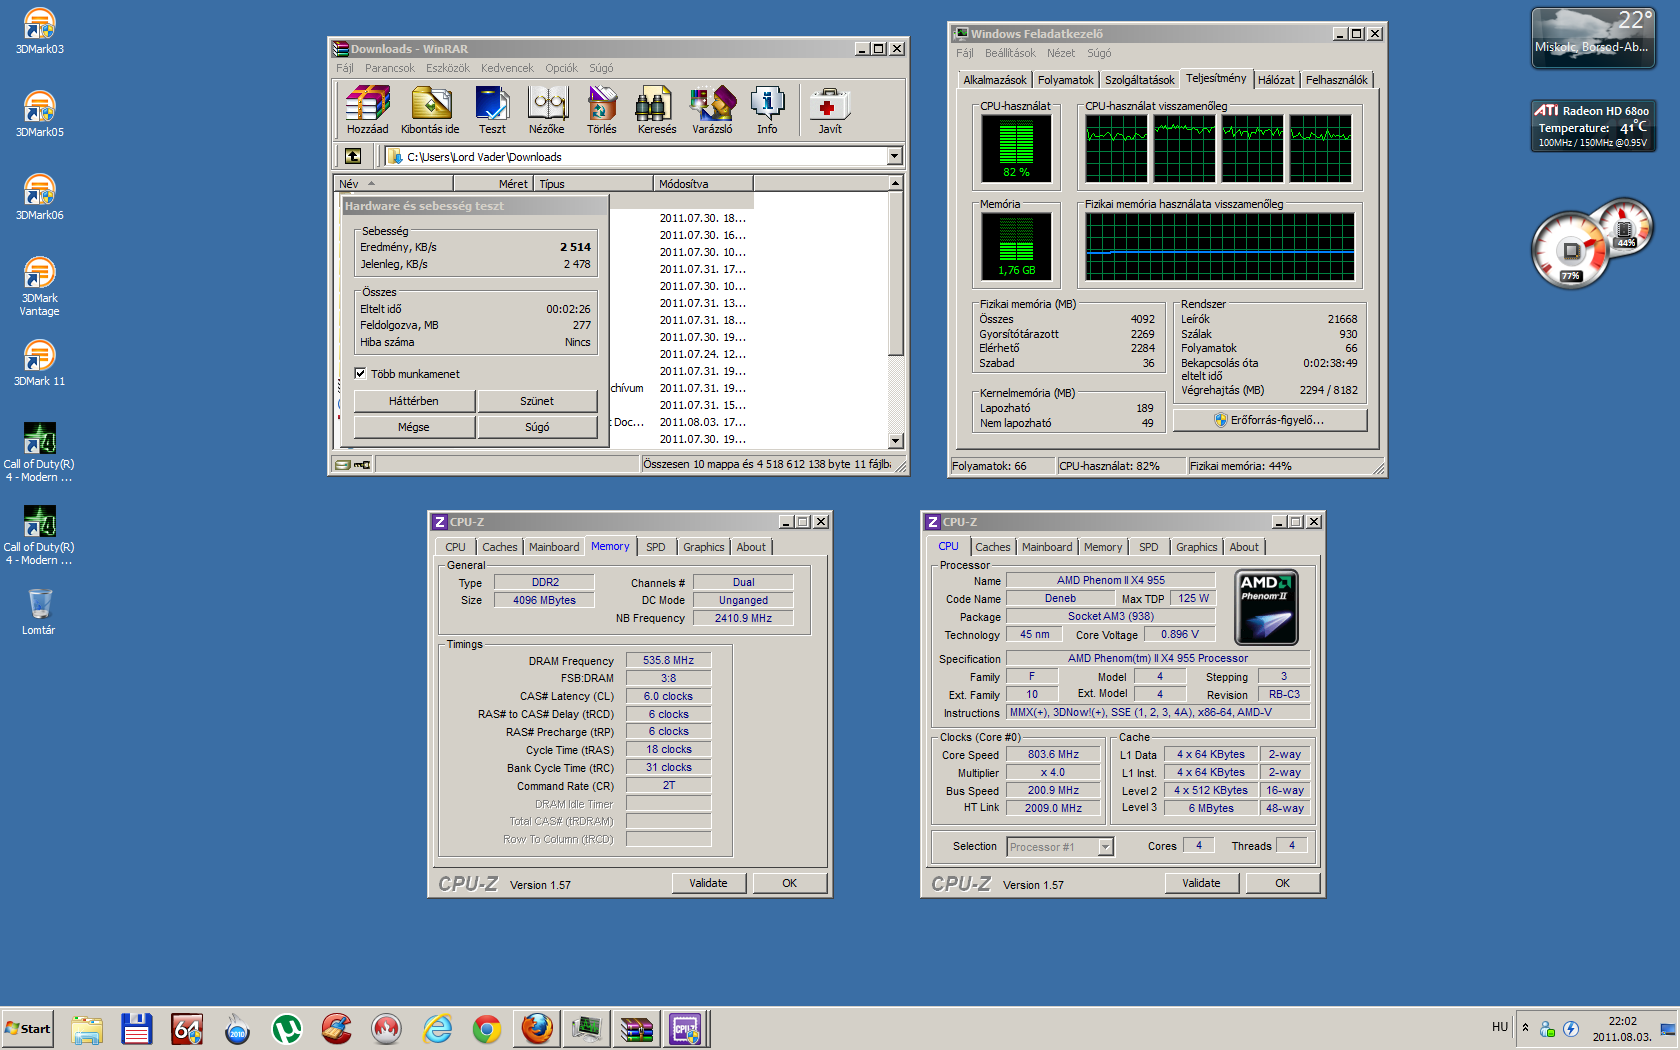1680x1050 pixels.
Task: Open the 3DMark06 desktop shortcut
Action: [x=40, y=197]
